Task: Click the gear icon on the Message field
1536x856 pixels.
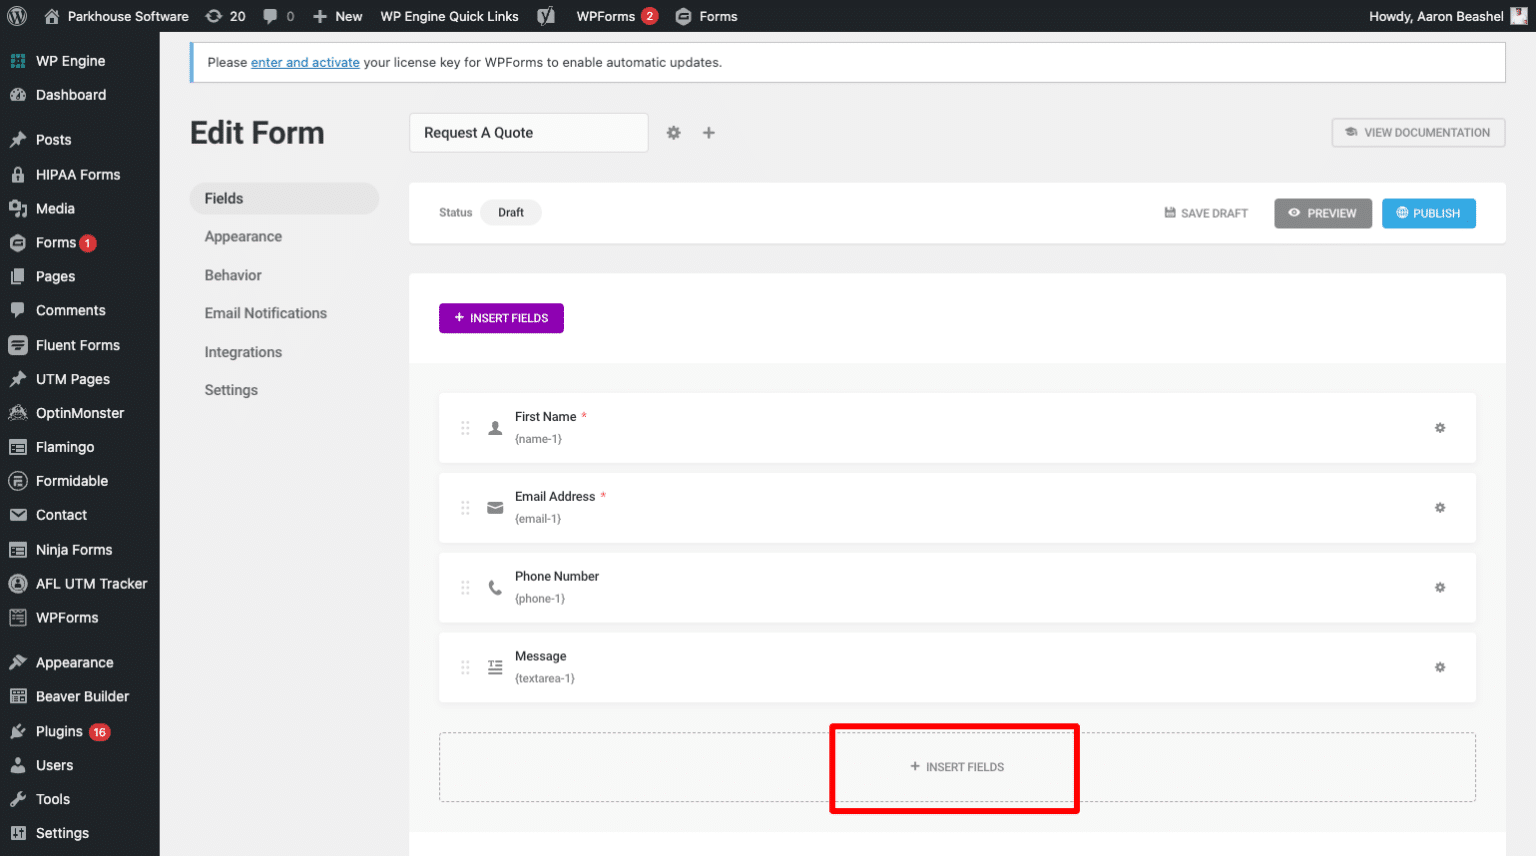Action: pos(1440,667)
